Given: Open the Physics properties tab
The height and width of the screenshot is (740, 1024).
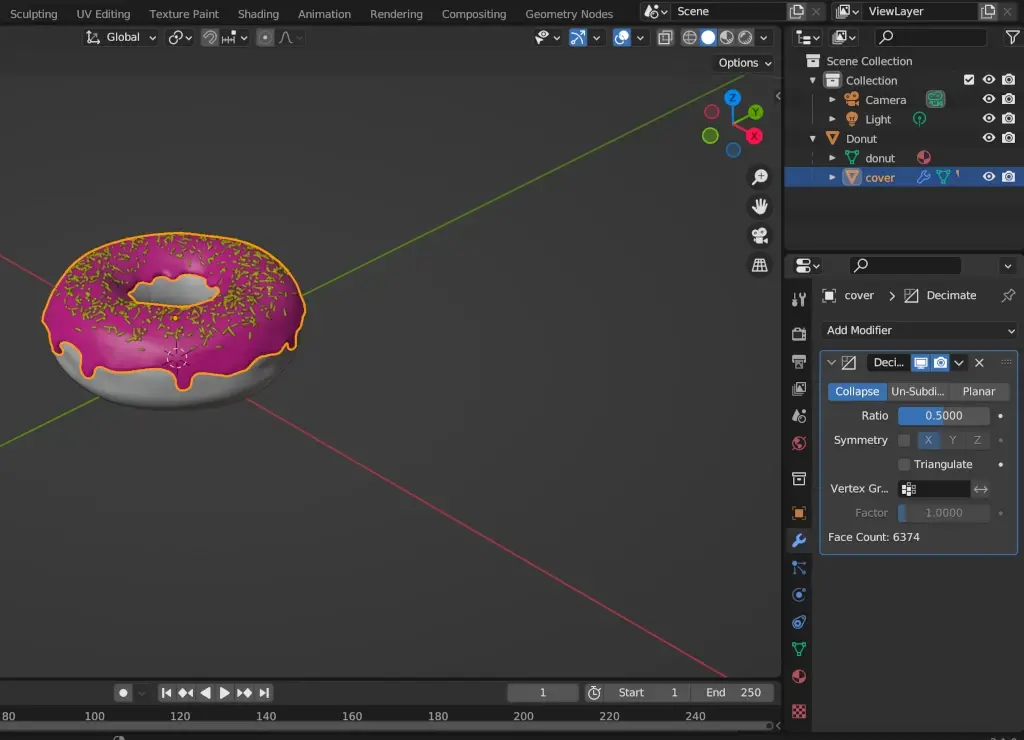Looking at the screenshot, I should pyautogui.click(x=799, y=595).
